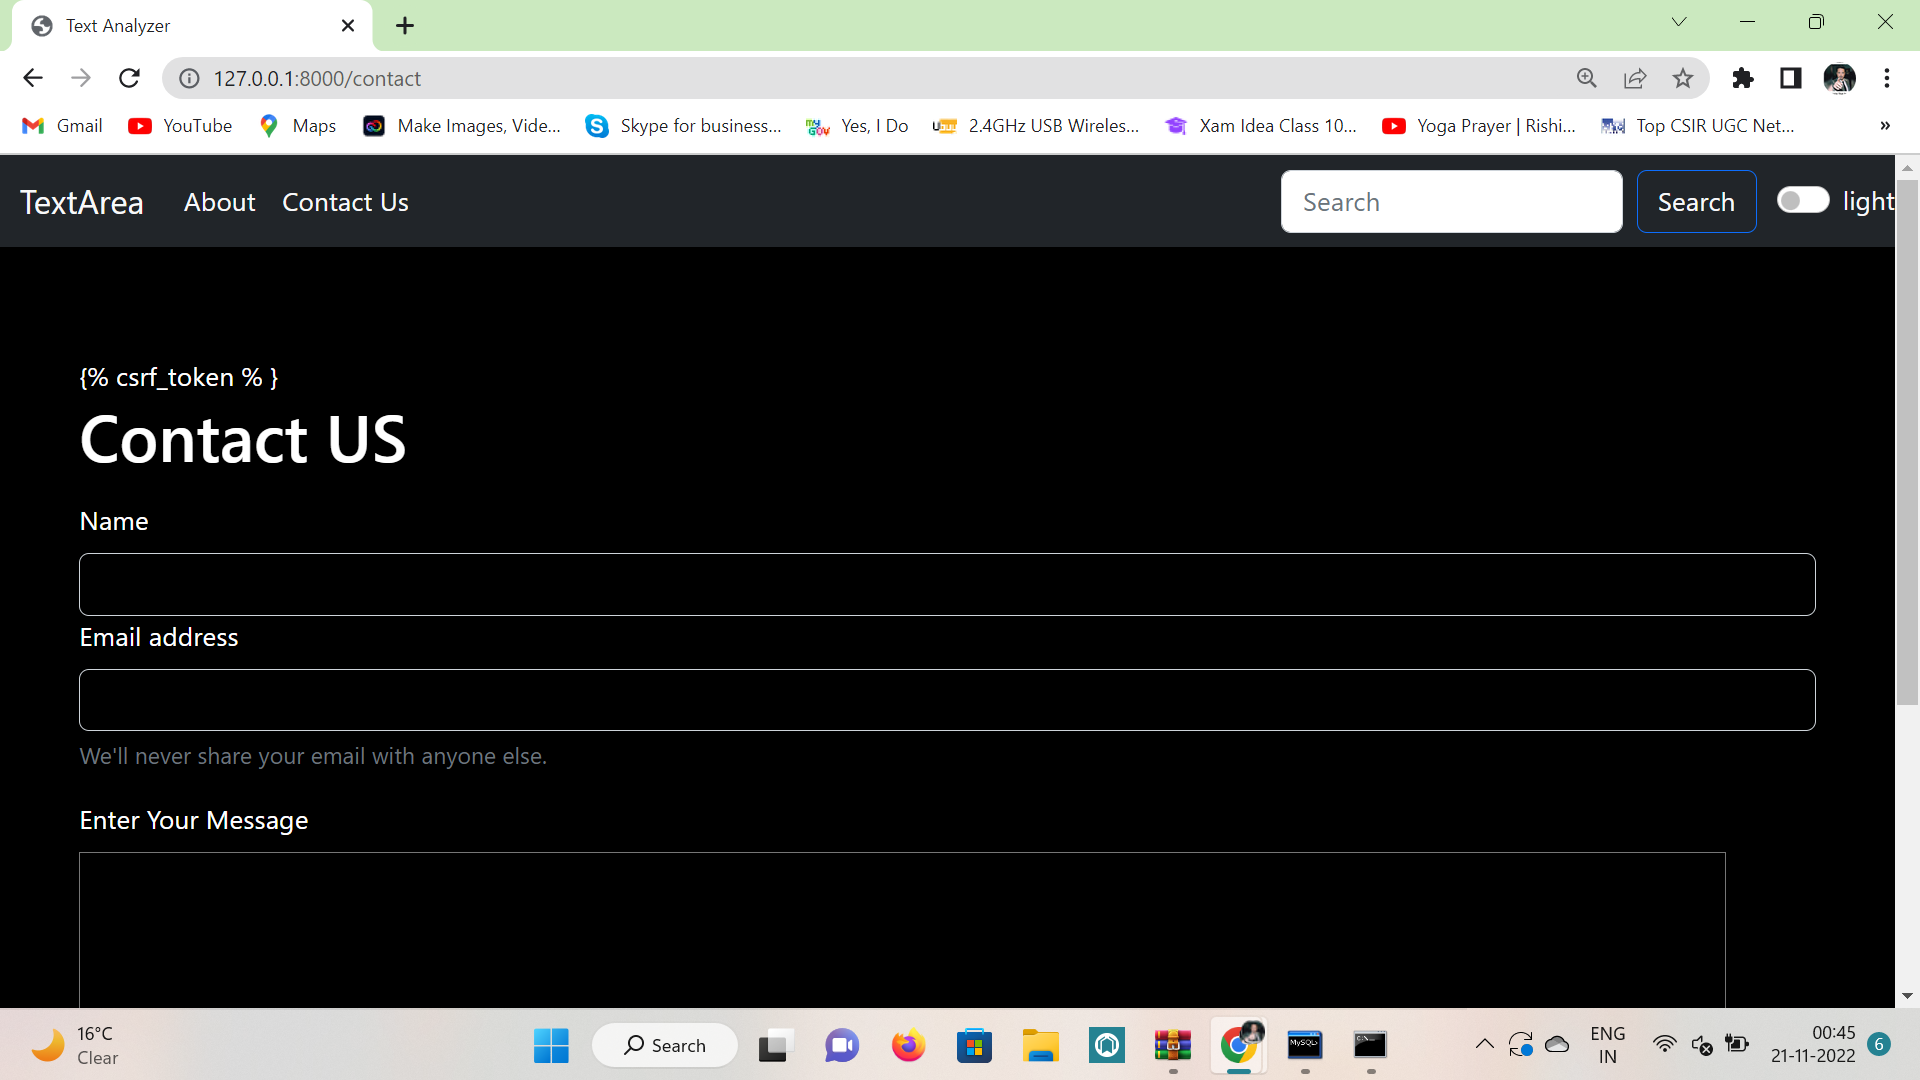The image size is (1920, 1080).
Task: Switch to the Contact Us nav item
Action: pyautogui.click(x=345, y=202)
